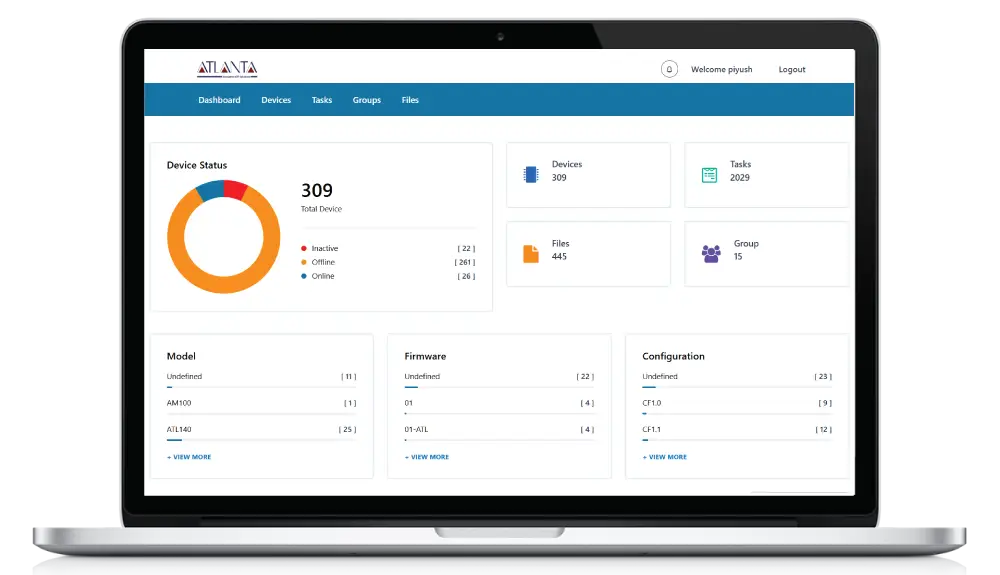Click the Group 15 summary card
Screen dimensions: 1000x575
click(766, 254)
